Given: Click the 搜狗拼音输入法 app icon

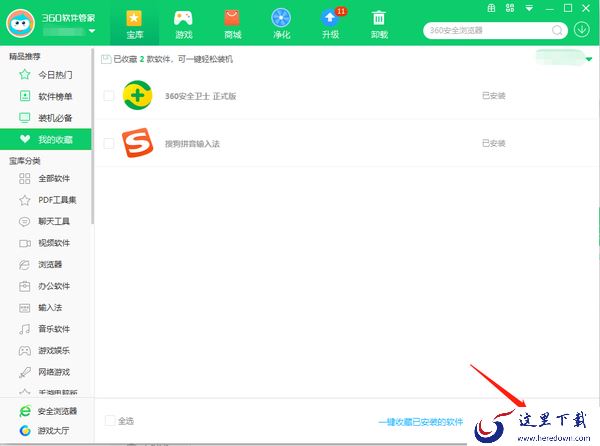Looking at the screenshot, I should click(x=137, y=143).
